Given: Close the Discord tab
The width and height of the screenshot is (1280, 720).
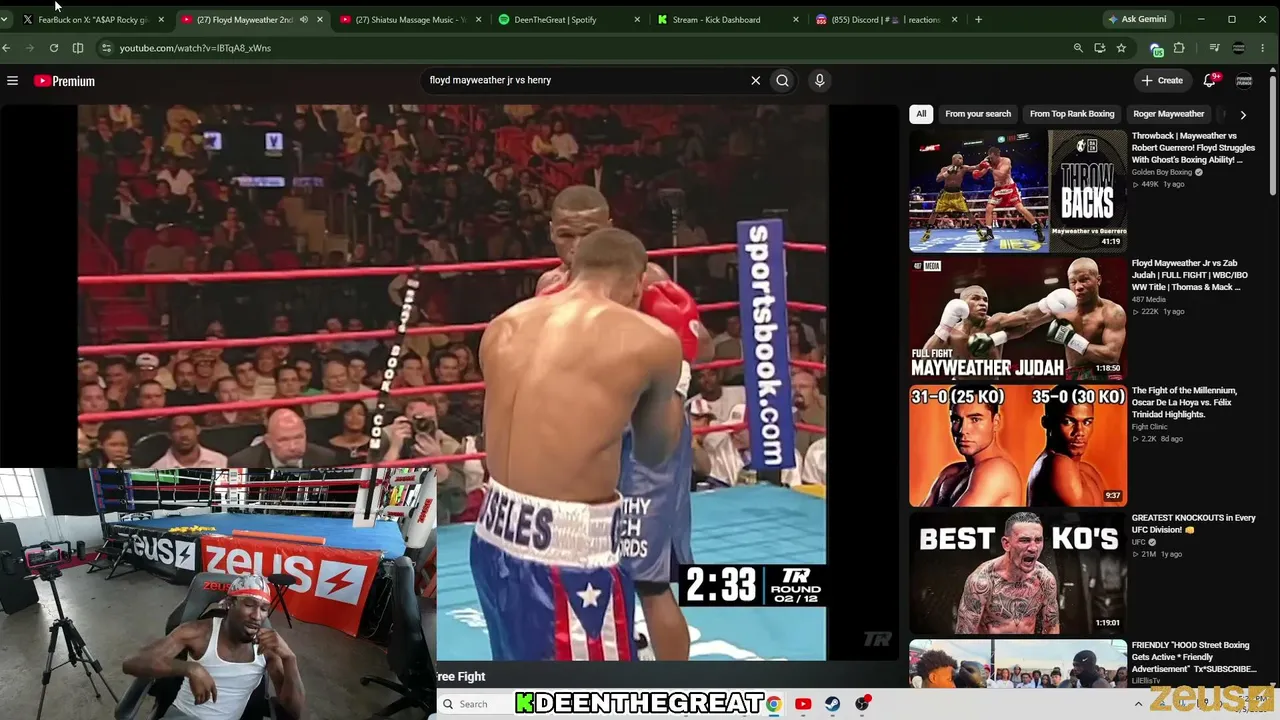Looking at the screenshot, I should 955,19.
